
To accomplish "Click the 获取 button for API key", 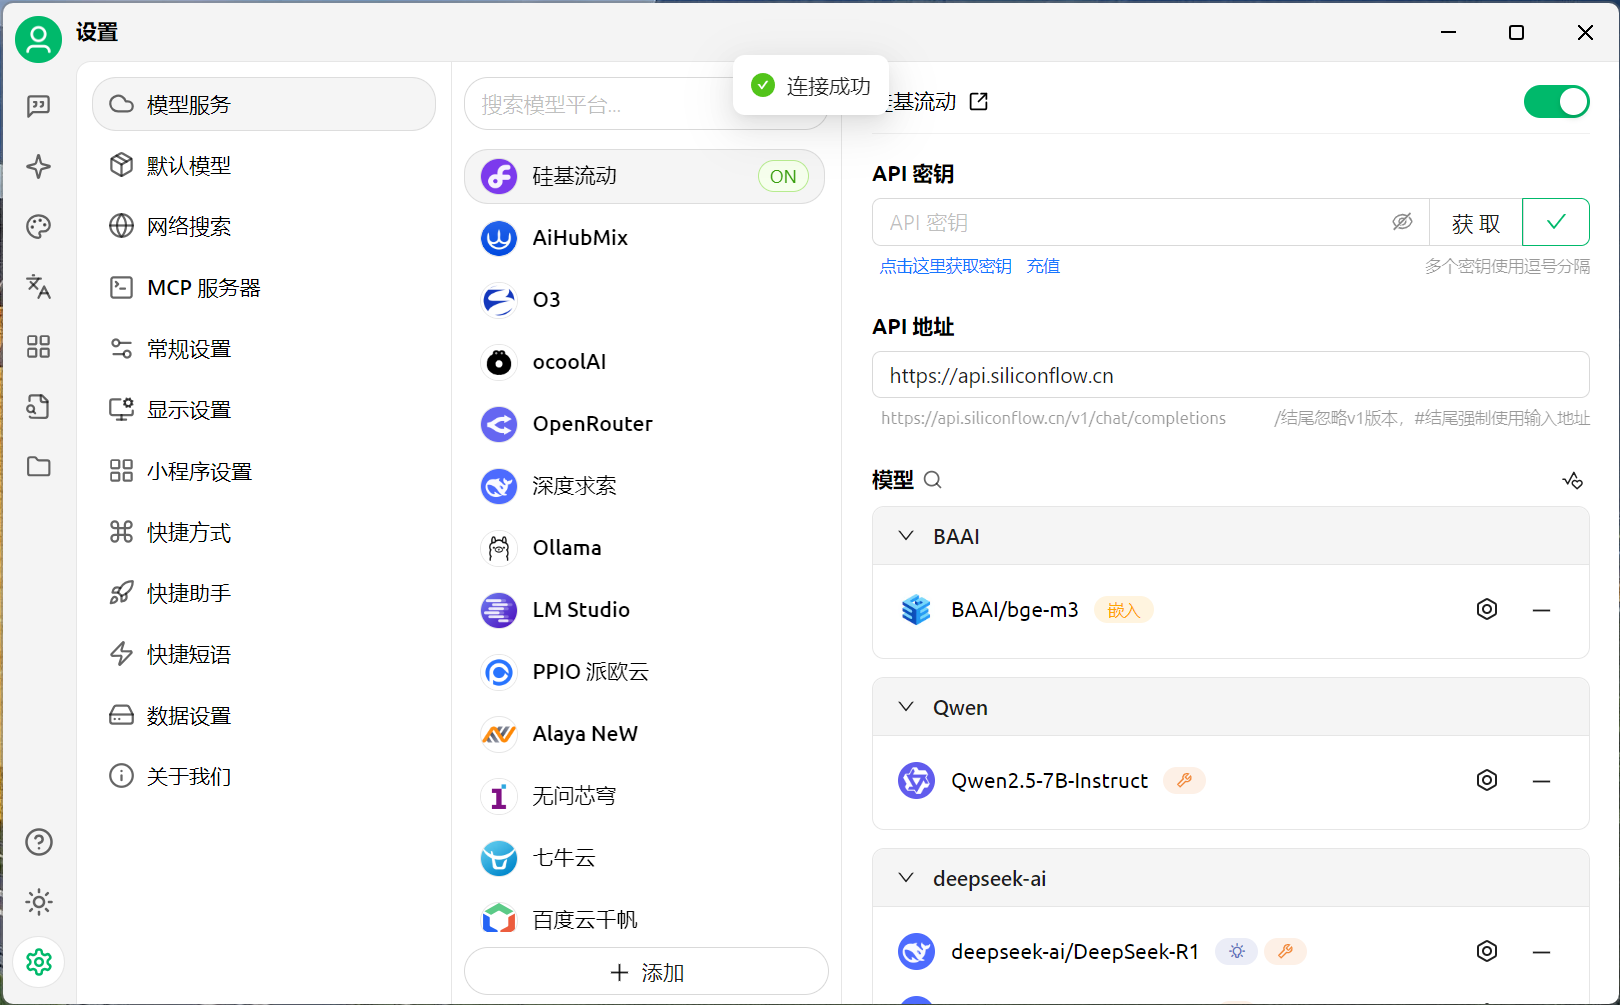I will (1474, 222).
